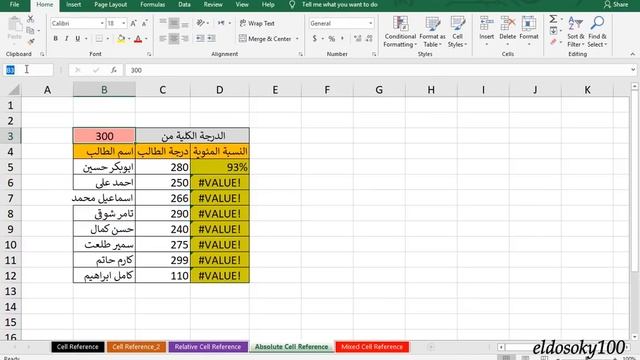Decrease font size with the smaller A icon
This screenshot has height=360, width=640.
pyautogui.click(x=144, y=23)
